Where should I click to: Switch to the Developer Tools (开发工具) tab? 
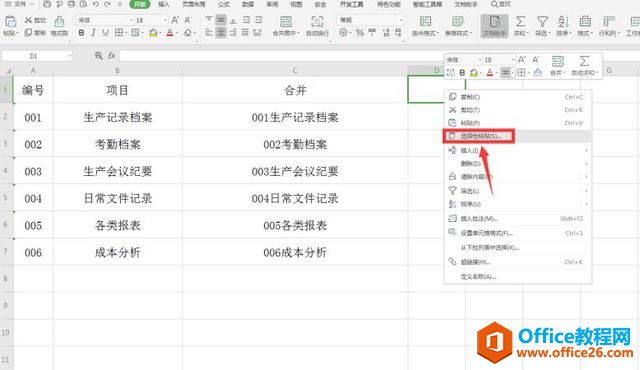click(351, 4)
